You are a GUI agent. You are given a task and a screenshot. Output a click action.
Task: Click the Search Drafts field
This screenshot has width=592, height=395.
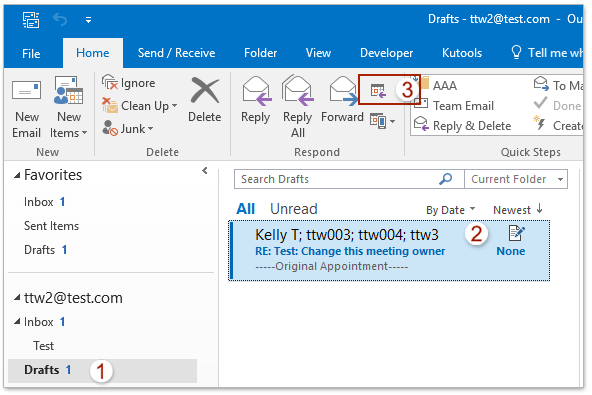[336, 179]
